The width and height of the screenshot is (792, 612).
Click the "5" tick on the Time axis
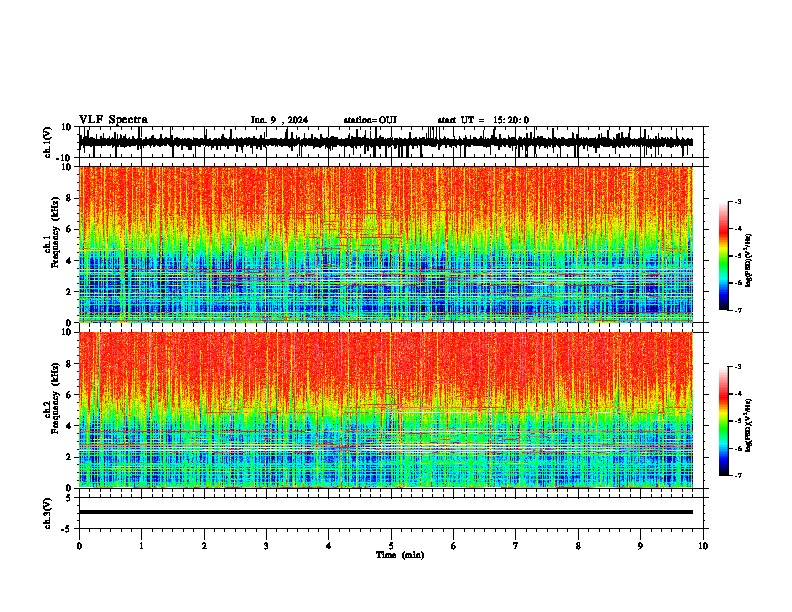[391, 546]
